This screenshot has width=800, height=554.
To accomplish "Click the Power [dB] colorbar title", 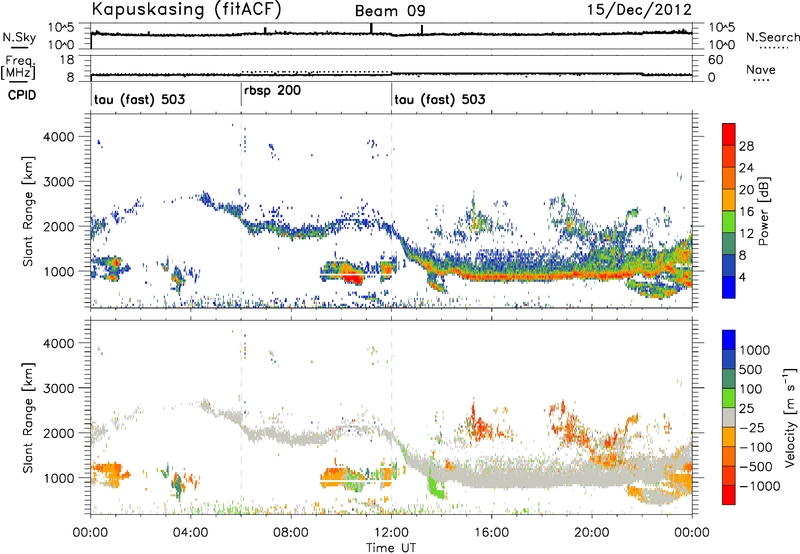I will (x=763, y=211).
